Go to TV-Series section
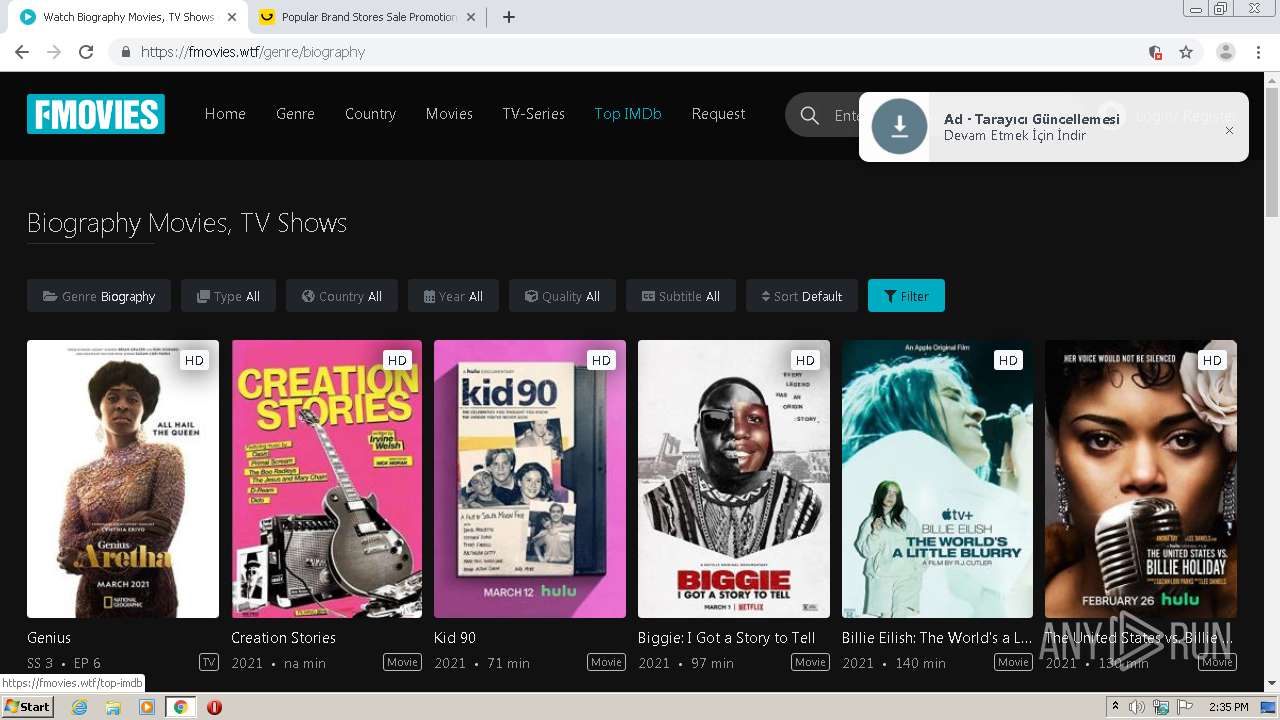This screenshot has width=1280, height=720. click(x=533, y=114)
